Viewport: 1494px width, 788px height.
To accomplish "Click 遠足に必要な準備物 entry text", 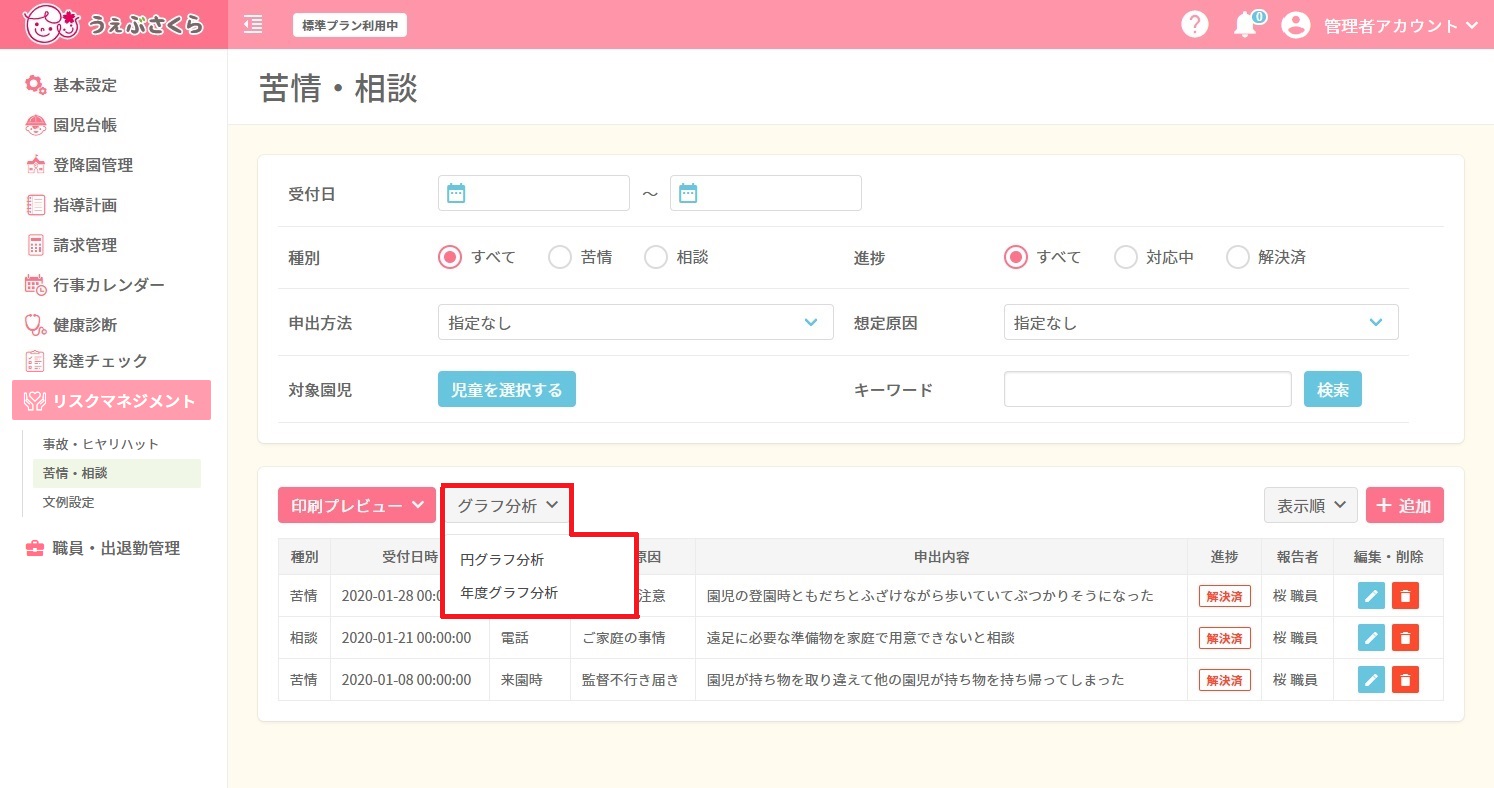I will click(x=861, y=638).
